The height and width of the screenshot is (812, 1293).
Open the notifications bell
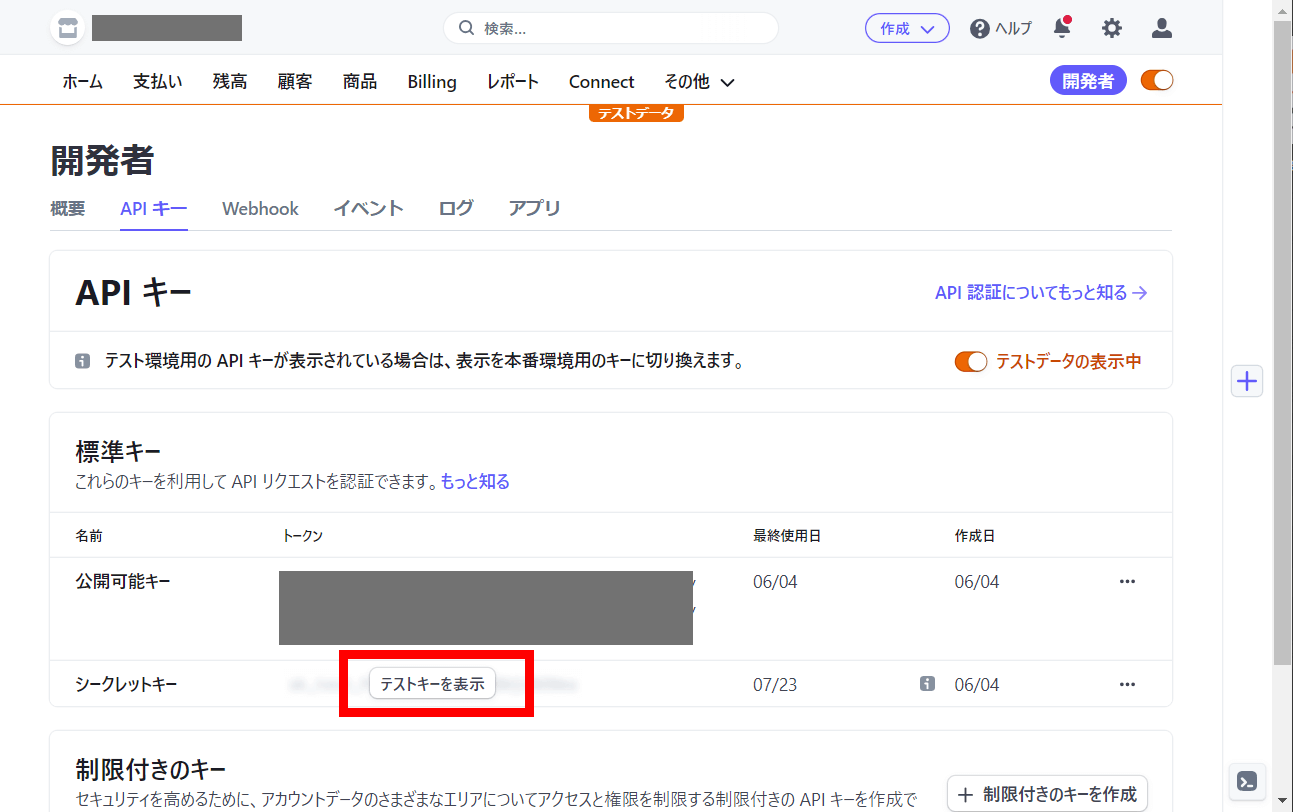[x=1062, y=28]
